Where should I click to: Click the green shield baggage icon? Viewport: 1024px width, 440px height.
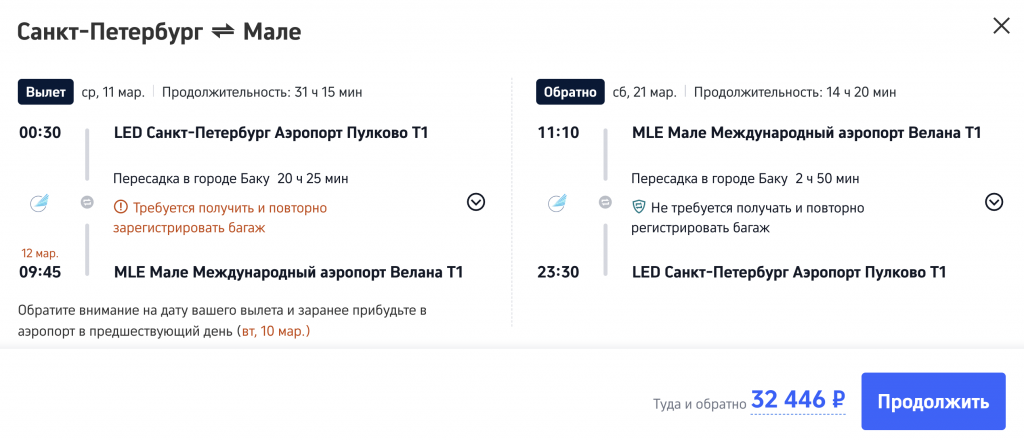tap(639, 208)
